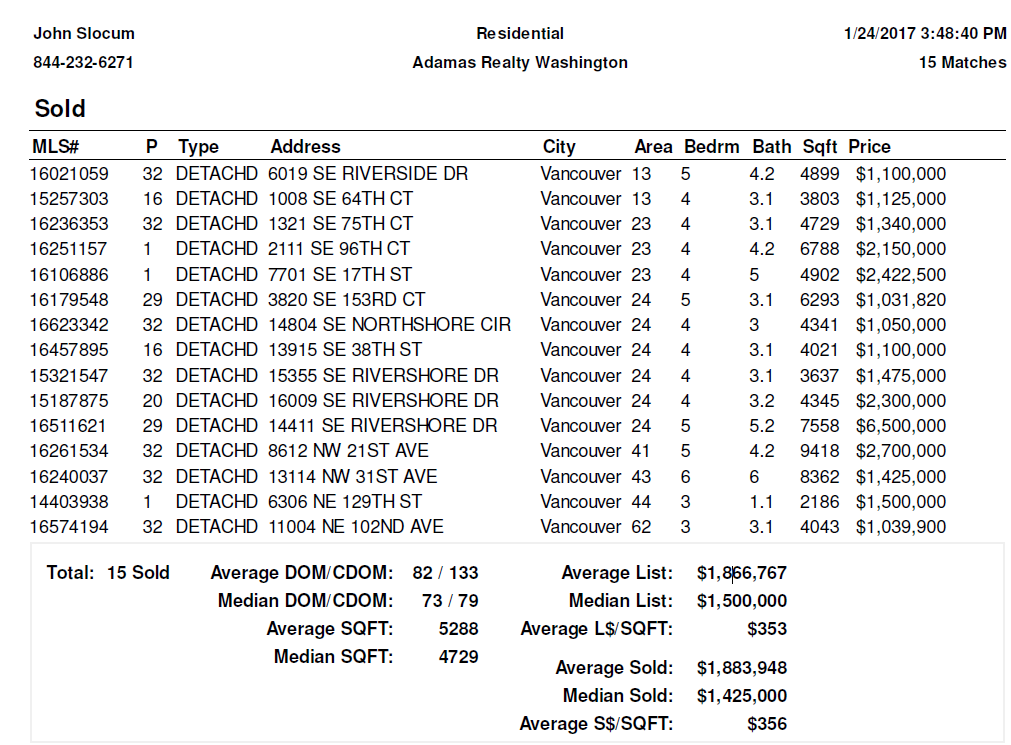Click the Residential report title
This screenshot has width=1011, height=745.
(520, 34)
